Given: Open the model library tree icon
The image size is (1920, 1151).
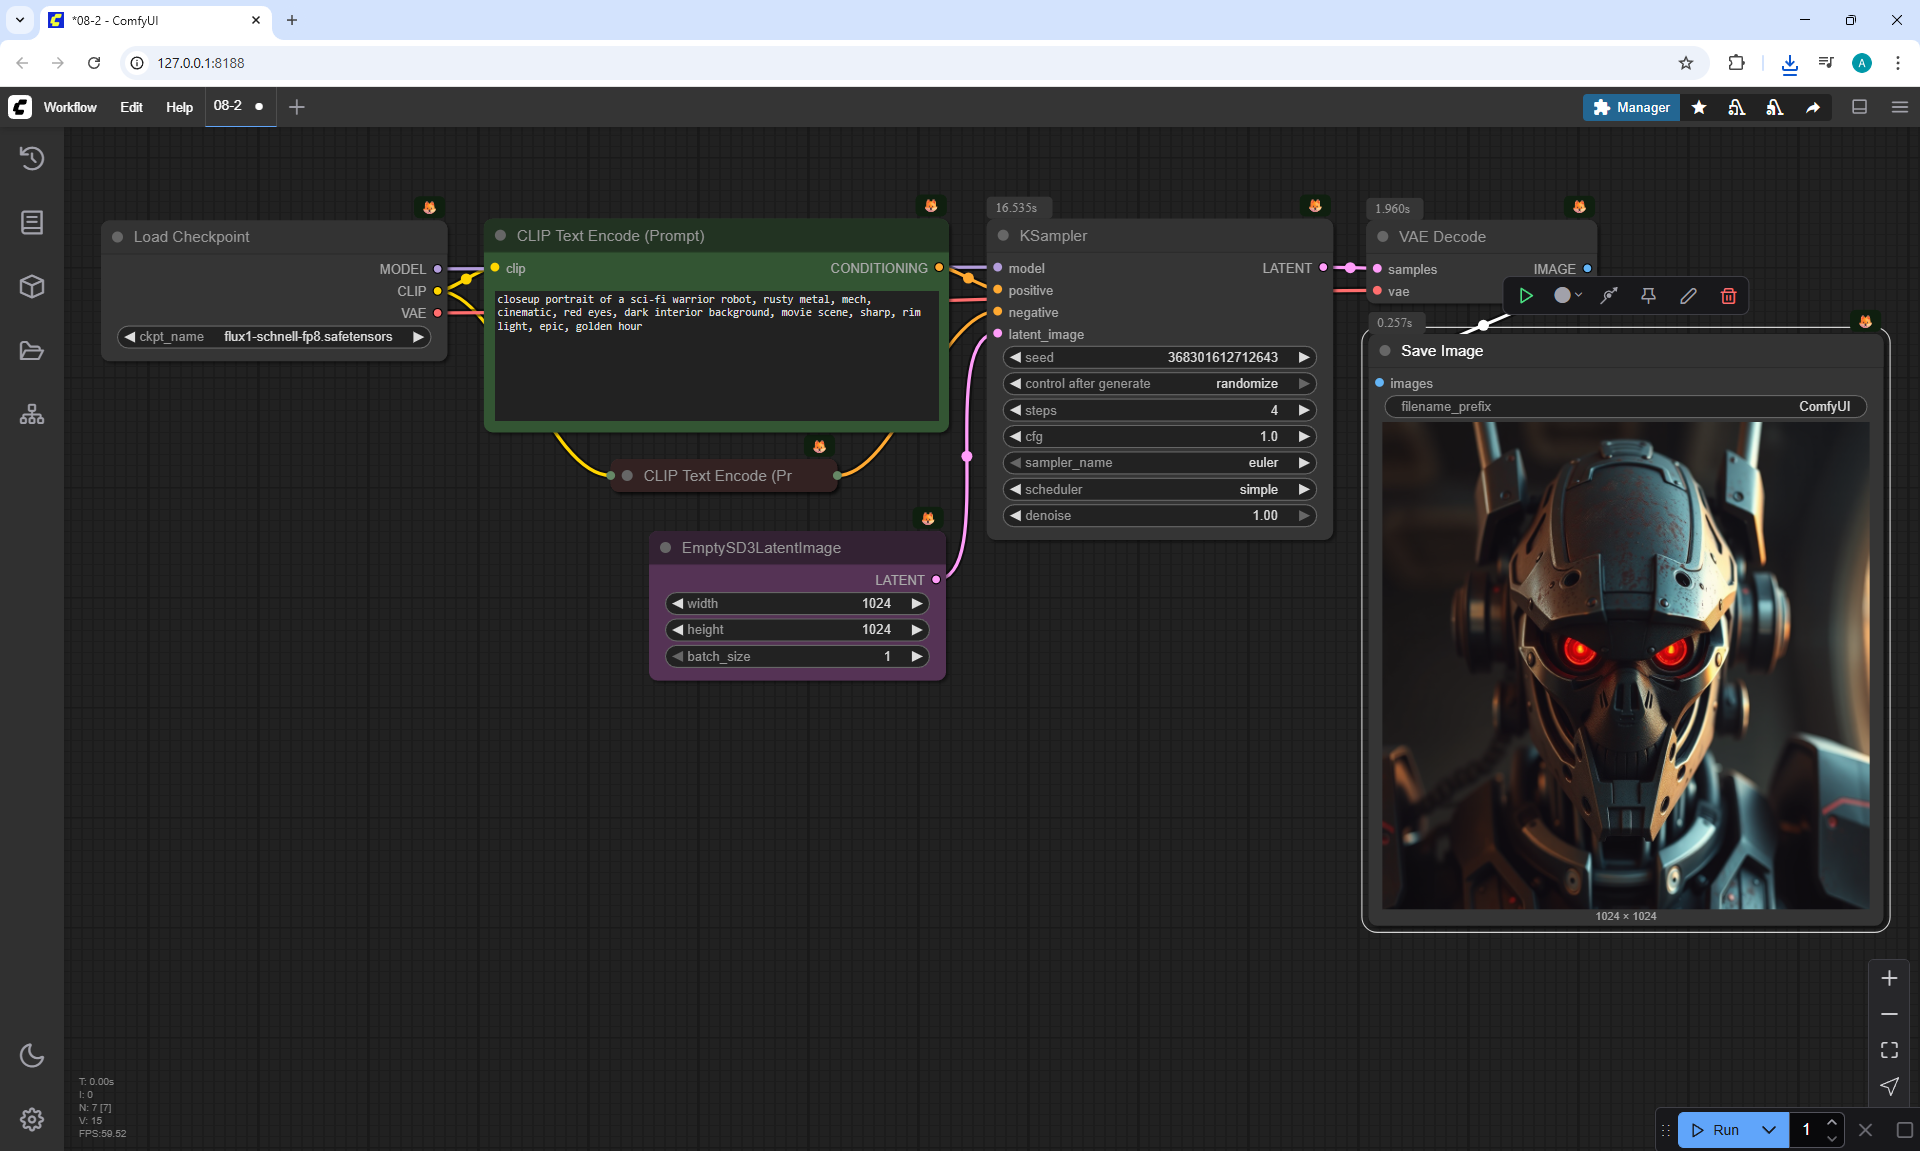Looking at the screenshot, I should pos(32,415).
